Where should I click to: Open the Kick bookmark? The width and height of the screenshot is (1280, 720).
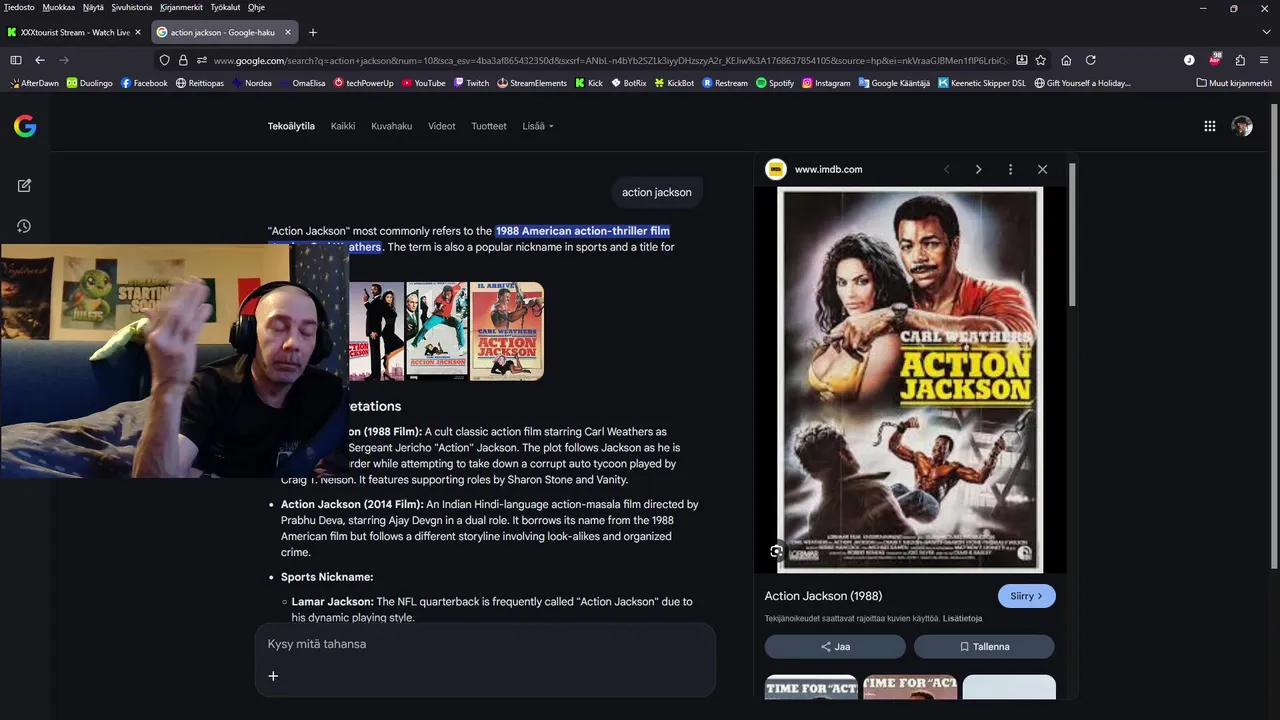589,83
